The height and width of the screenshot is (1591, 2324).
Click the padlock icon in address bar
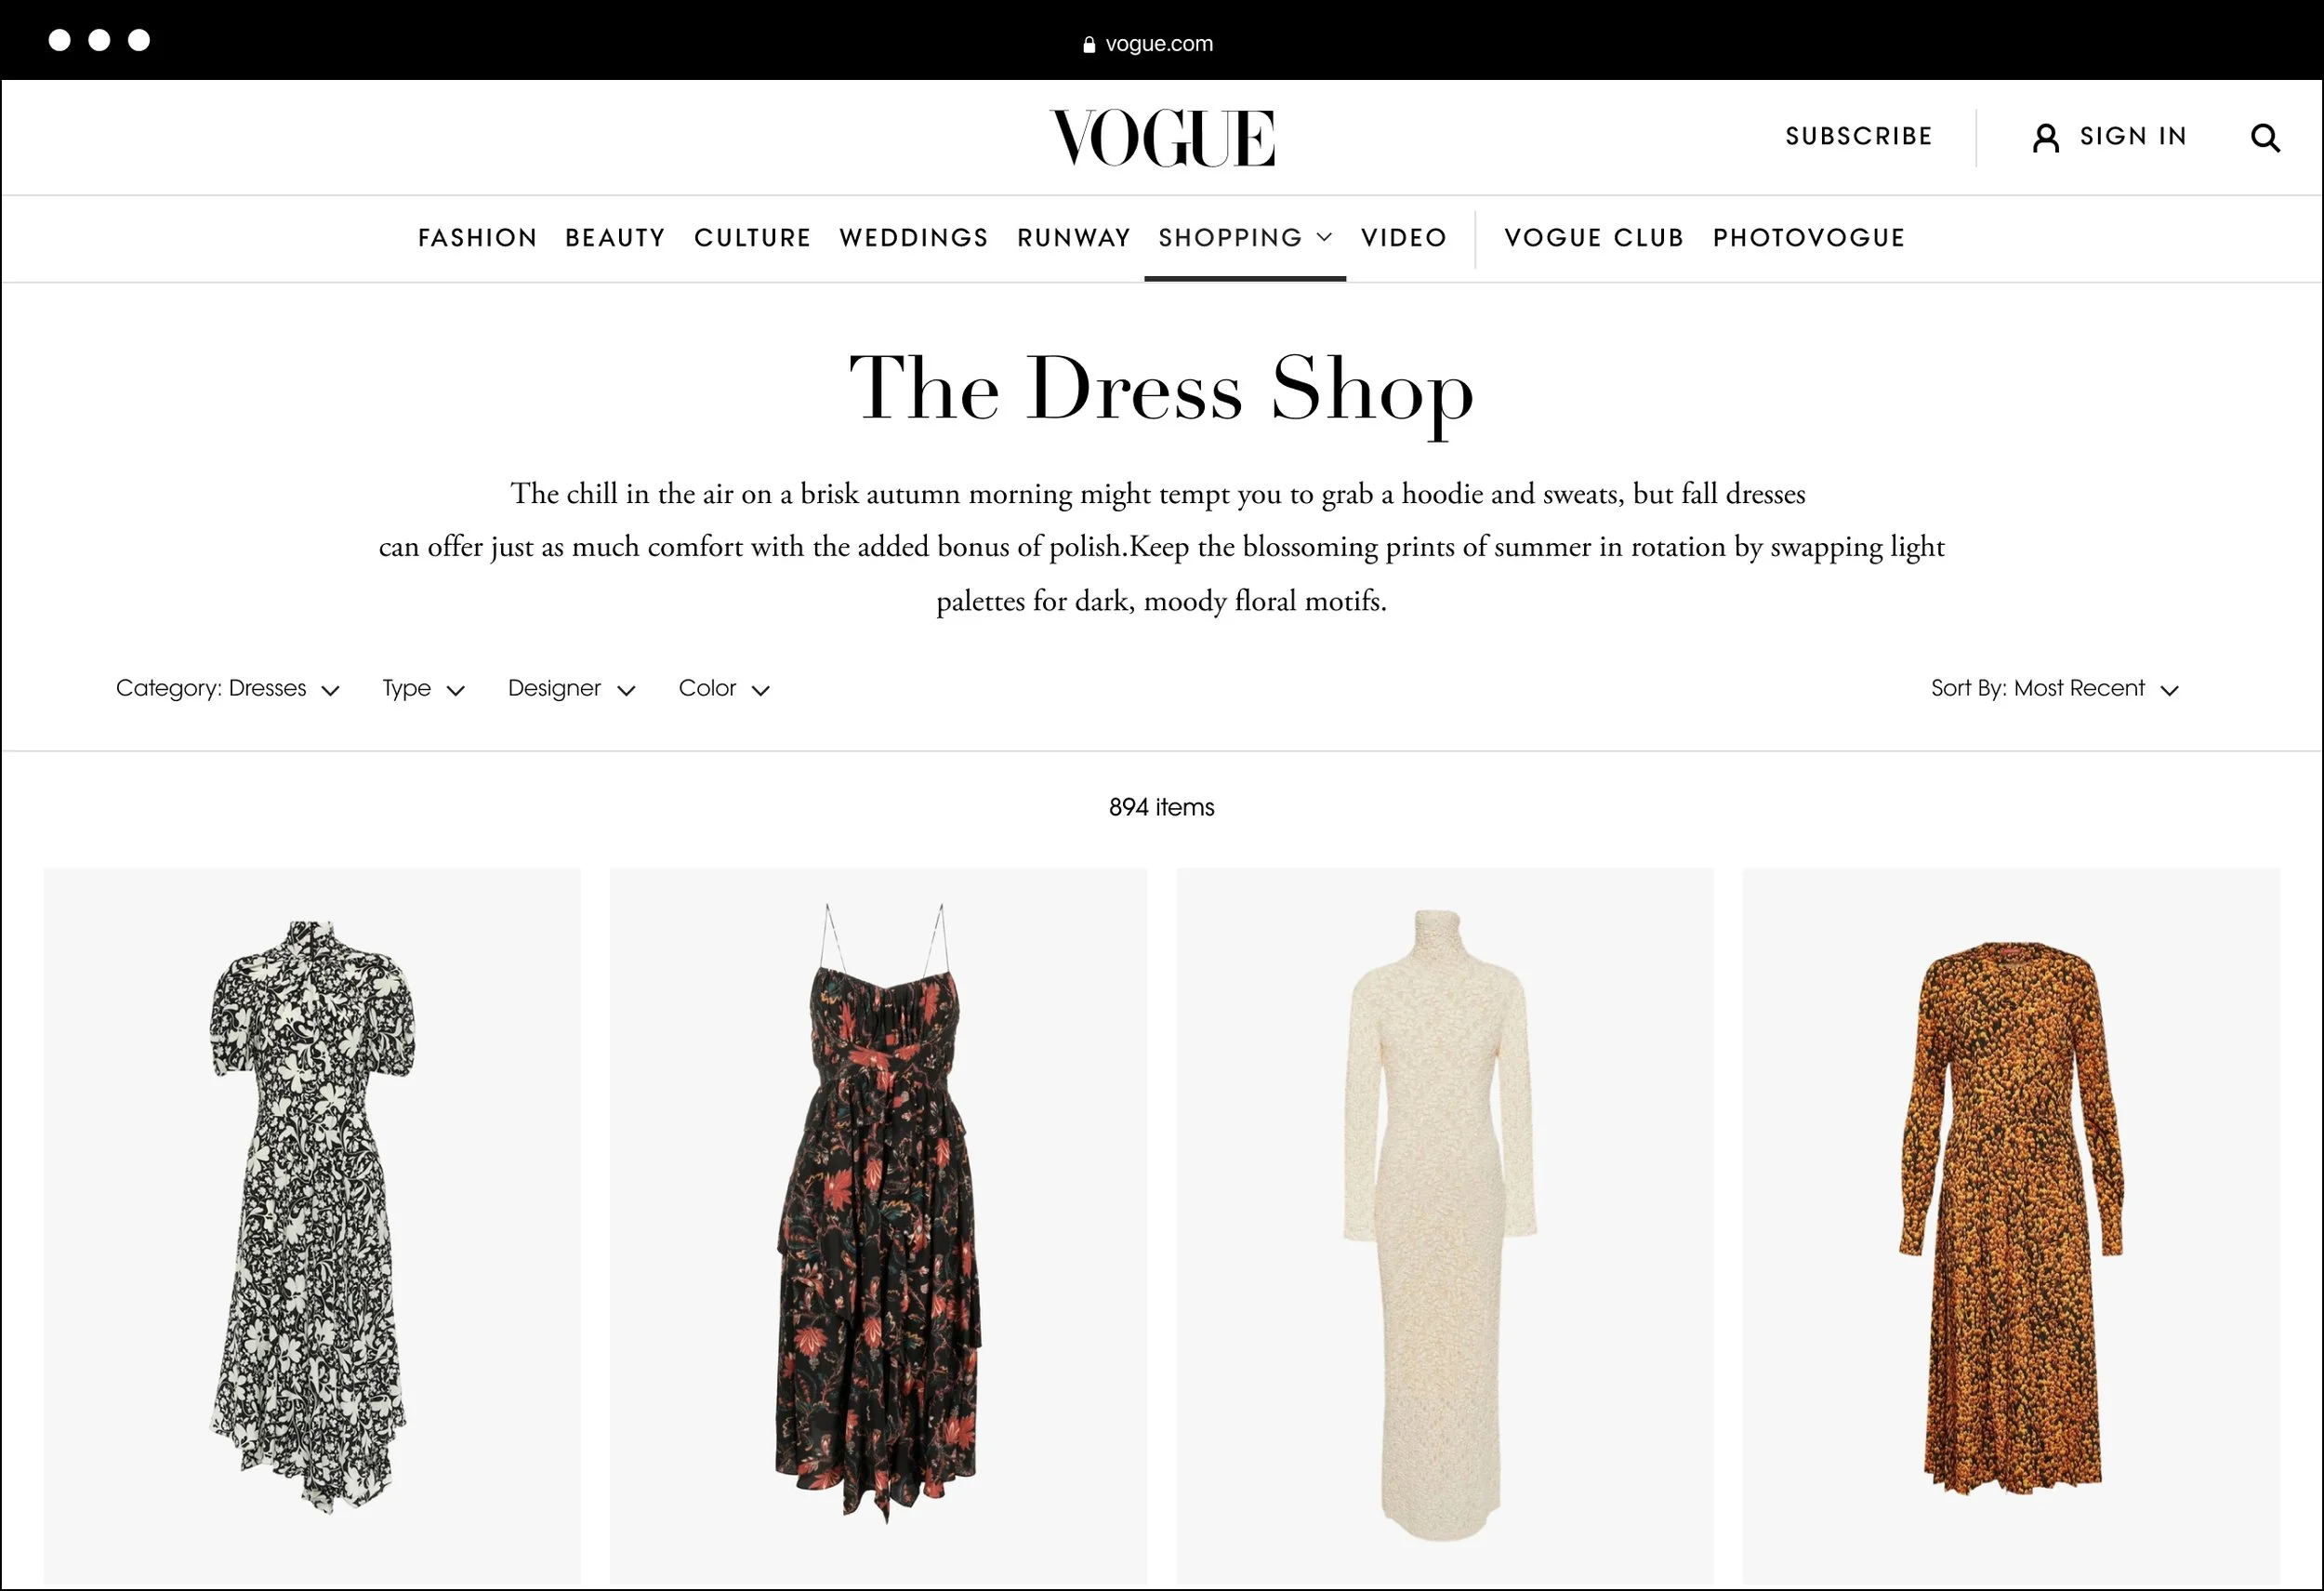(x=1089, y=45)
